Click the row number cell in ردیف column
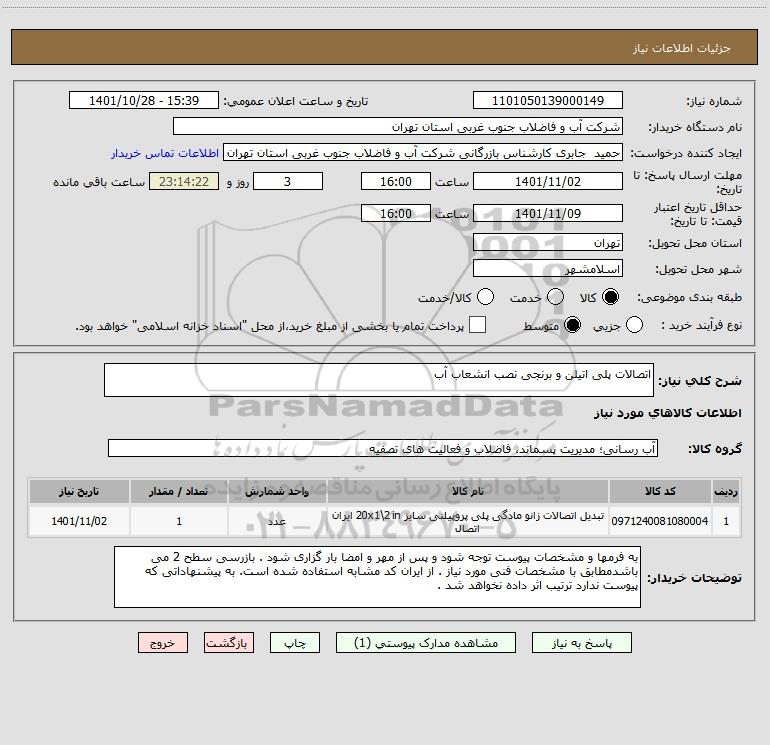 (726, 521)
